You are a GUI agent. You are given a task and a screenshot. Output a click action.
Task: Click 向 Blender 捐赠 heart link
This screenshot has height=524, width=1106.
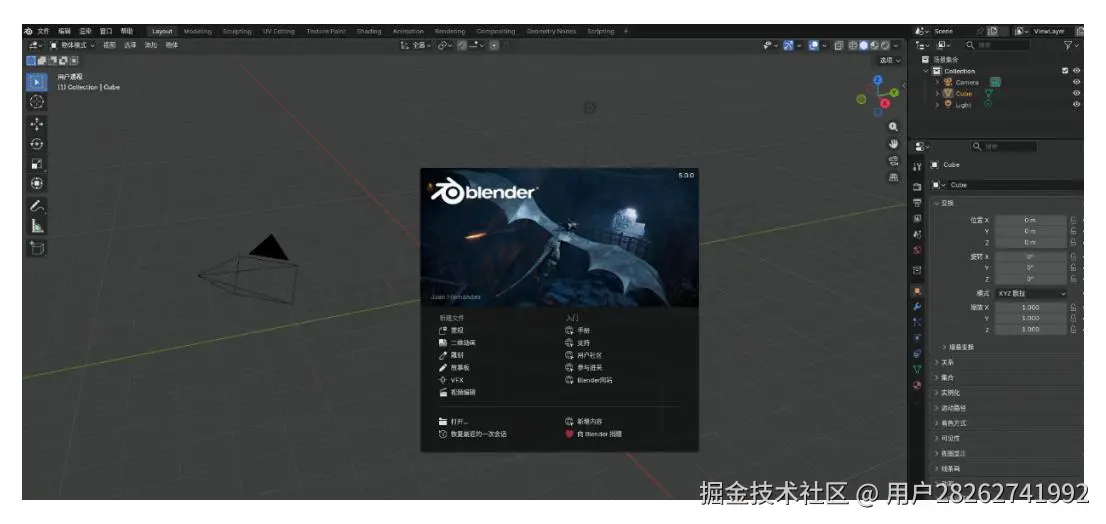point(593,434)
